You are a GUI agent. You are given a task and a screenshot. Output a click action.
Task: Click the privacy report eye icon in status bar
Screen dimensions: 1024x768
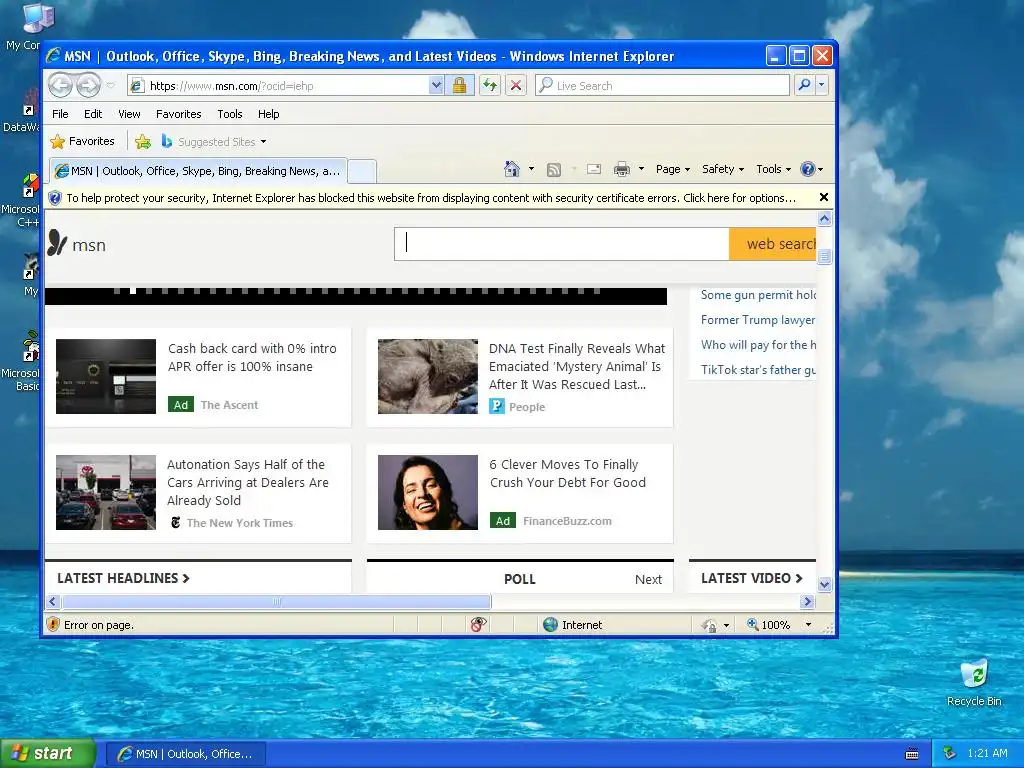tap(478, 625)
